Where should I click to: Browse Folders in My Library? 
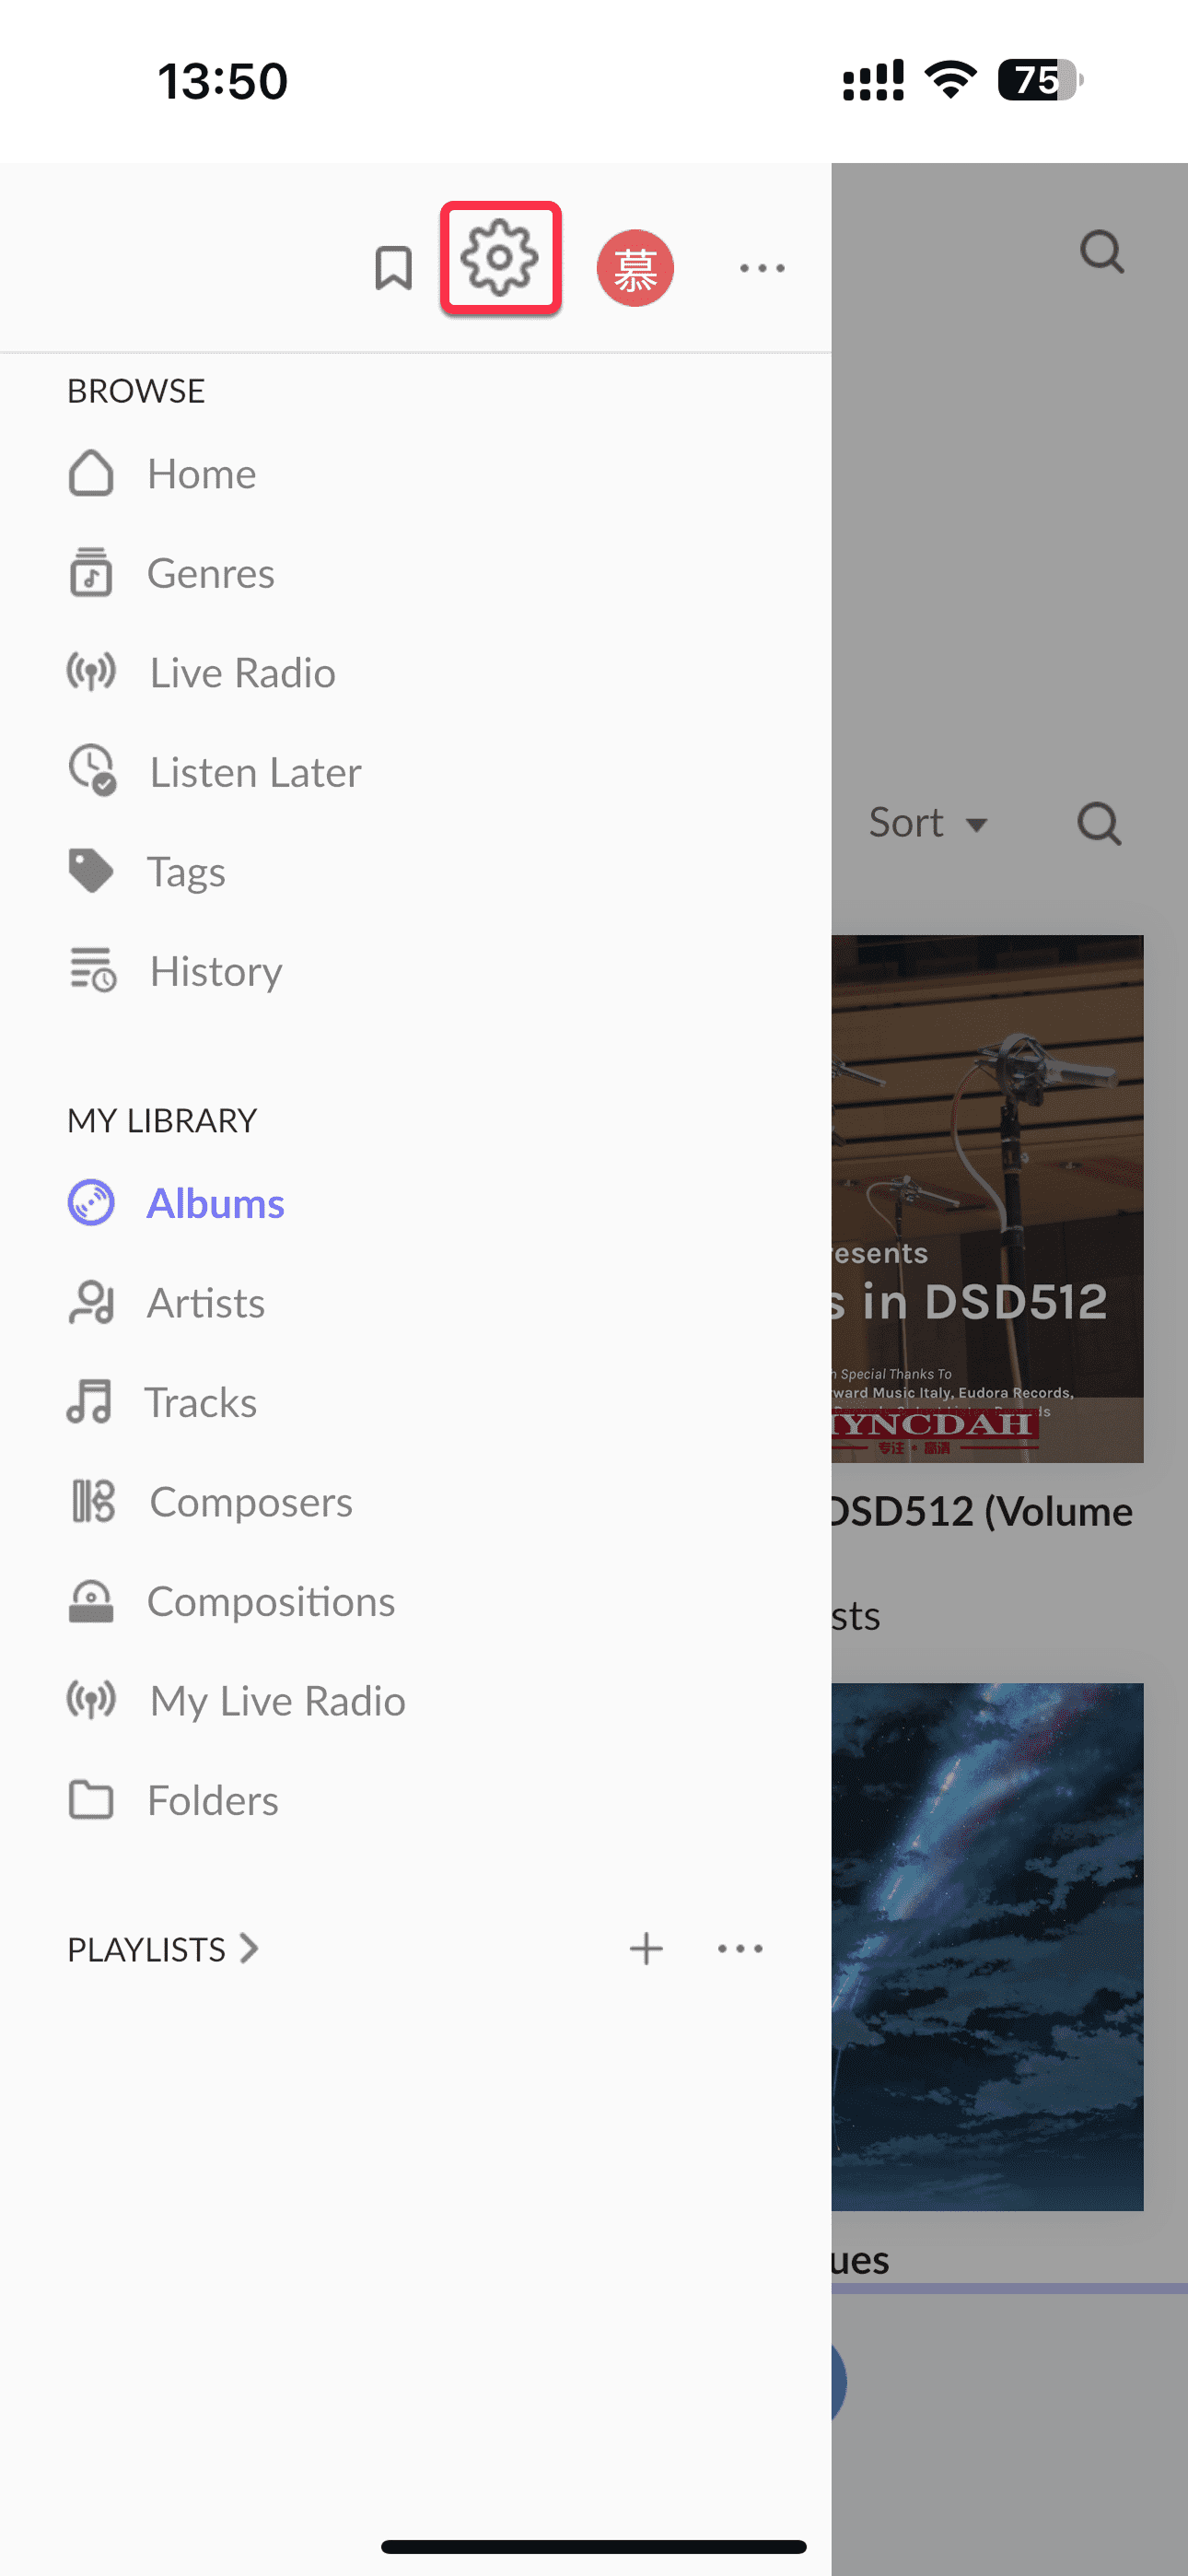pyautogui.click(x=212, y=1800)
